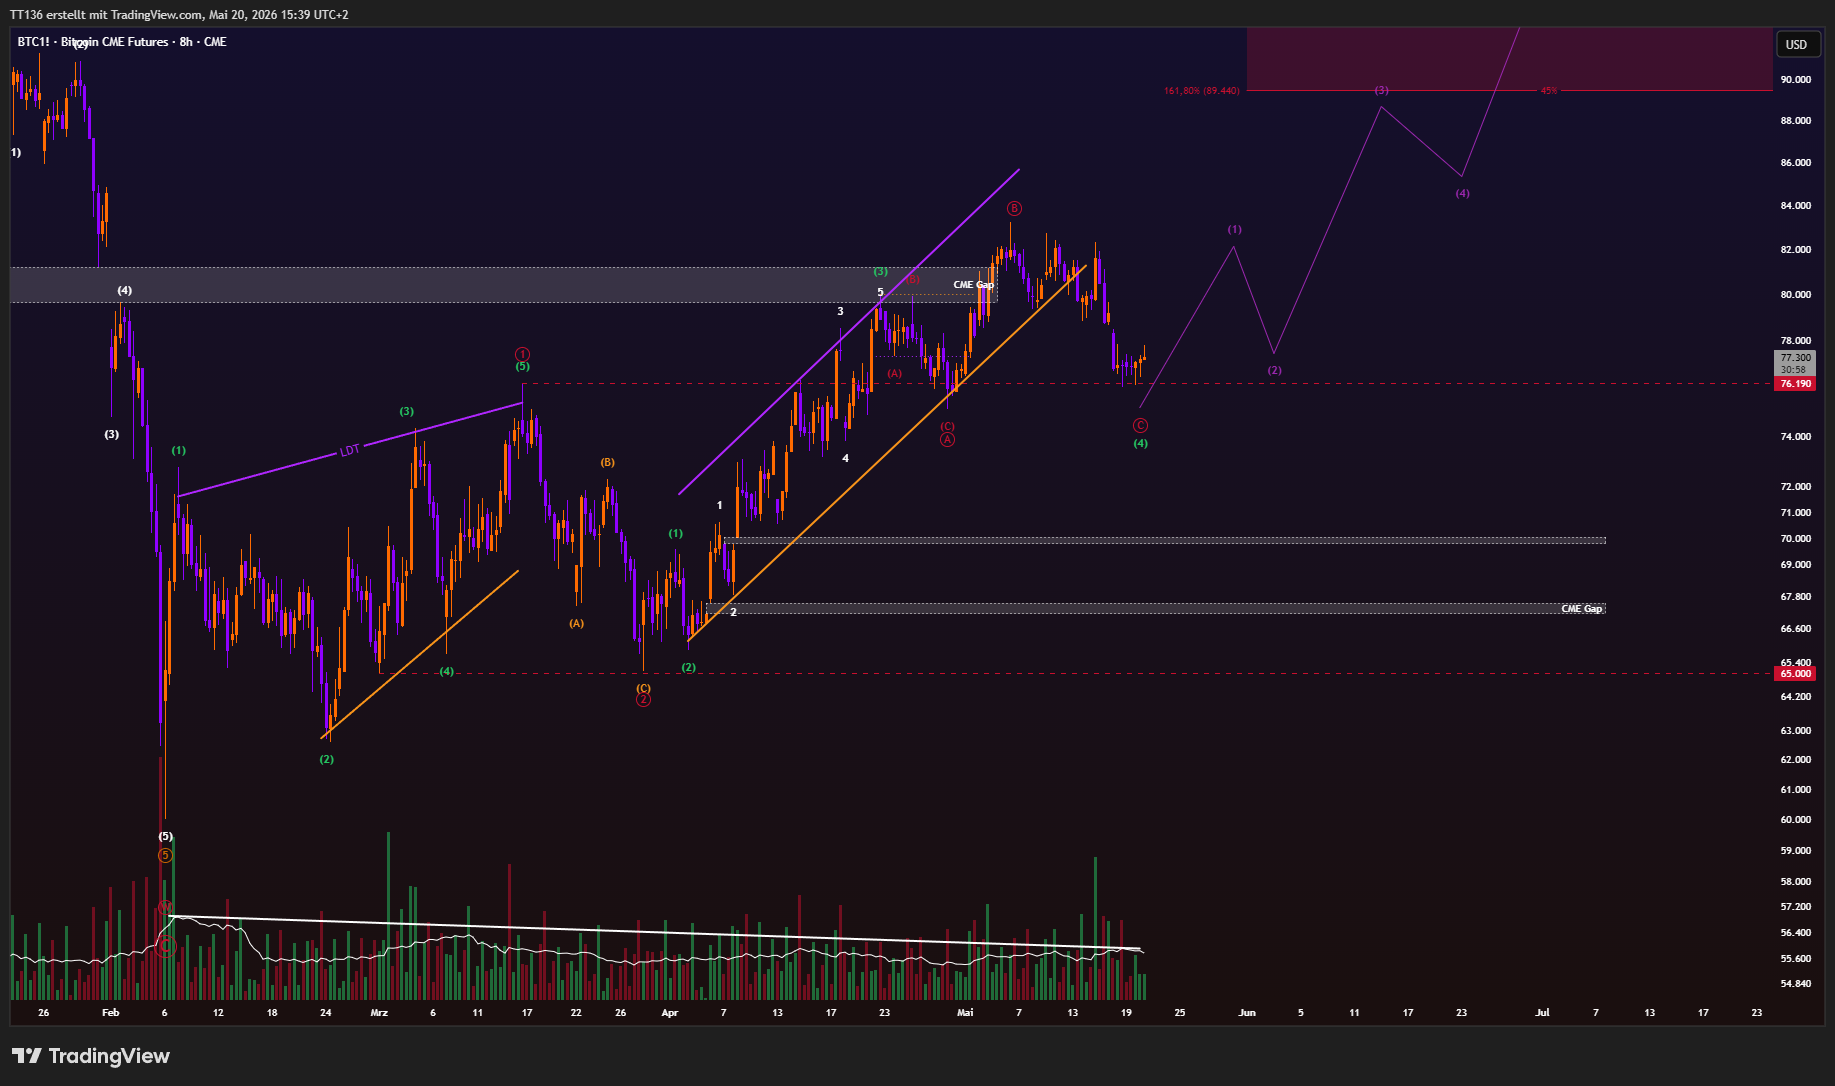Click the Jun date on time axis
This screenshot has height=1086, width=1835.
1247,1013
